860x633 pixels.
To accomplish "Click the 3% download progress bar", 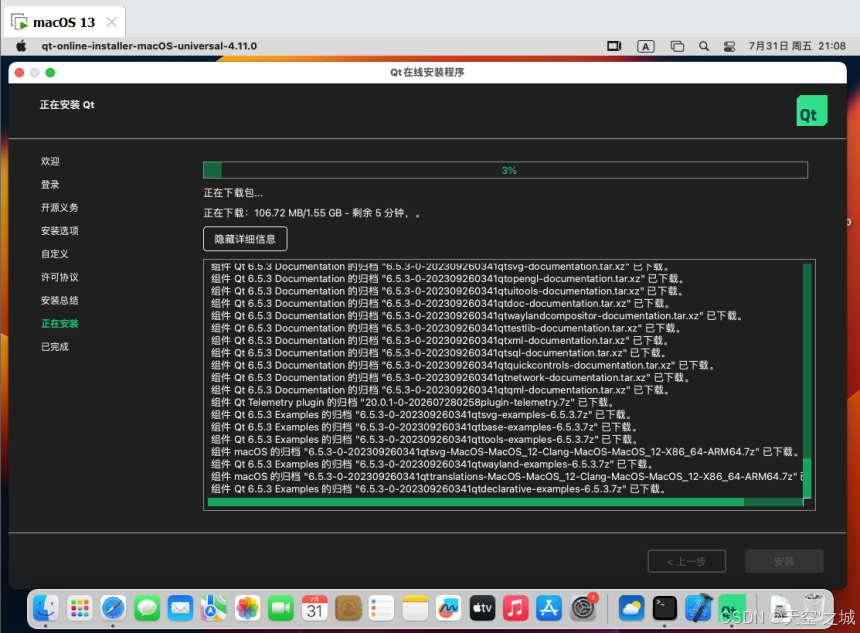I will pyautogui.click(x=505, y=170).
